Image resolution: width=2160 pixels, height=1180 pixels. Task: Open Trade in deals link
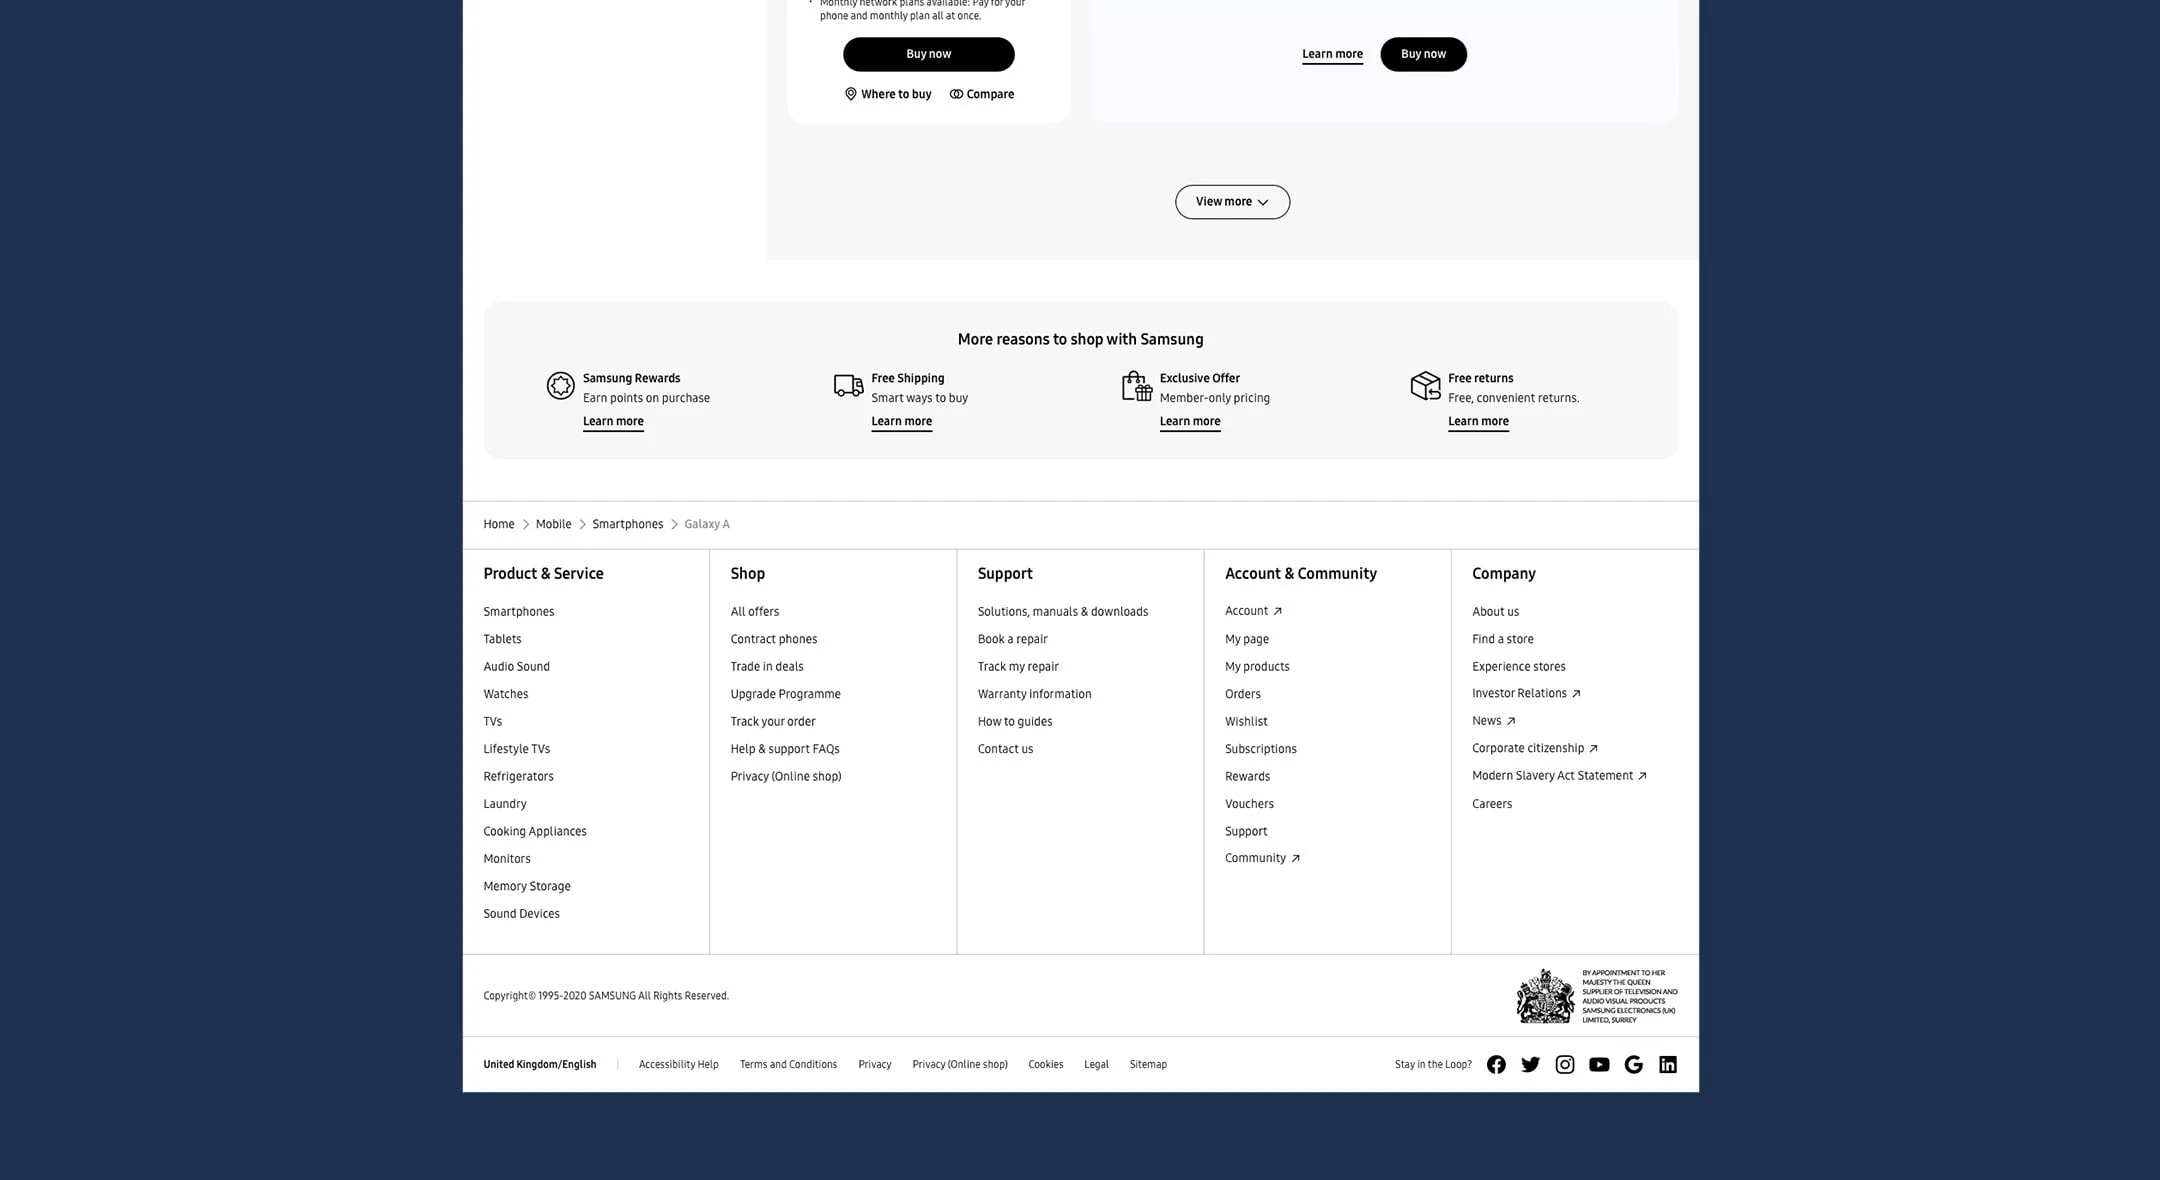click(766, 666)
